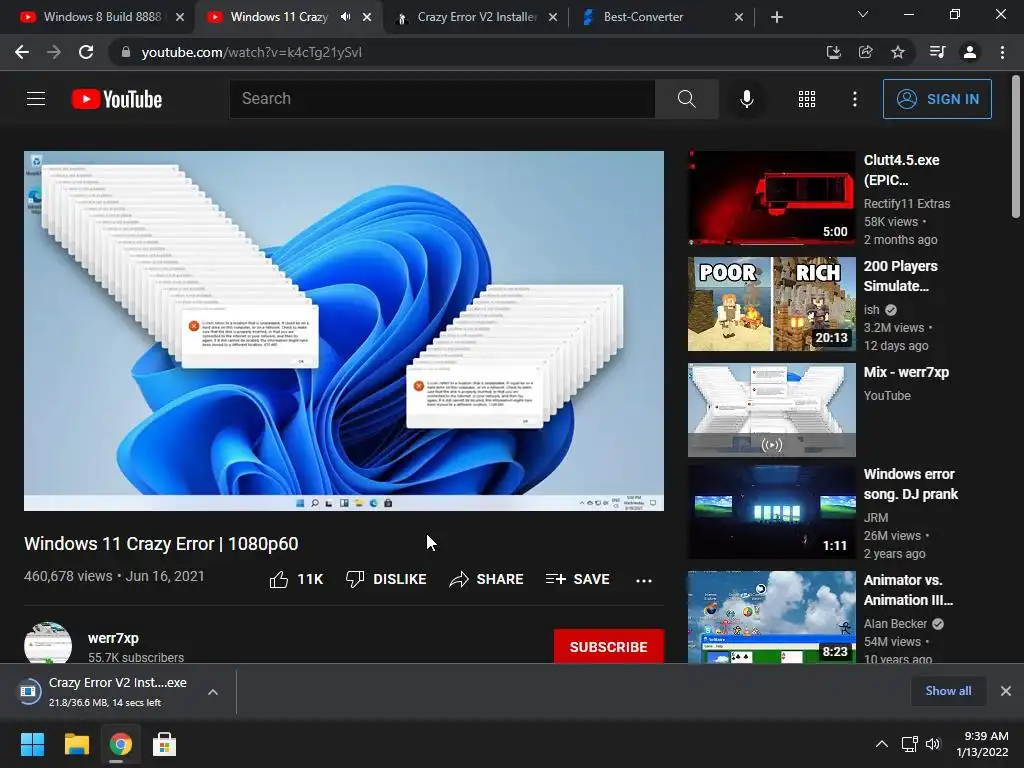Click the video player
1024x768 pixels.
point(344,331)
